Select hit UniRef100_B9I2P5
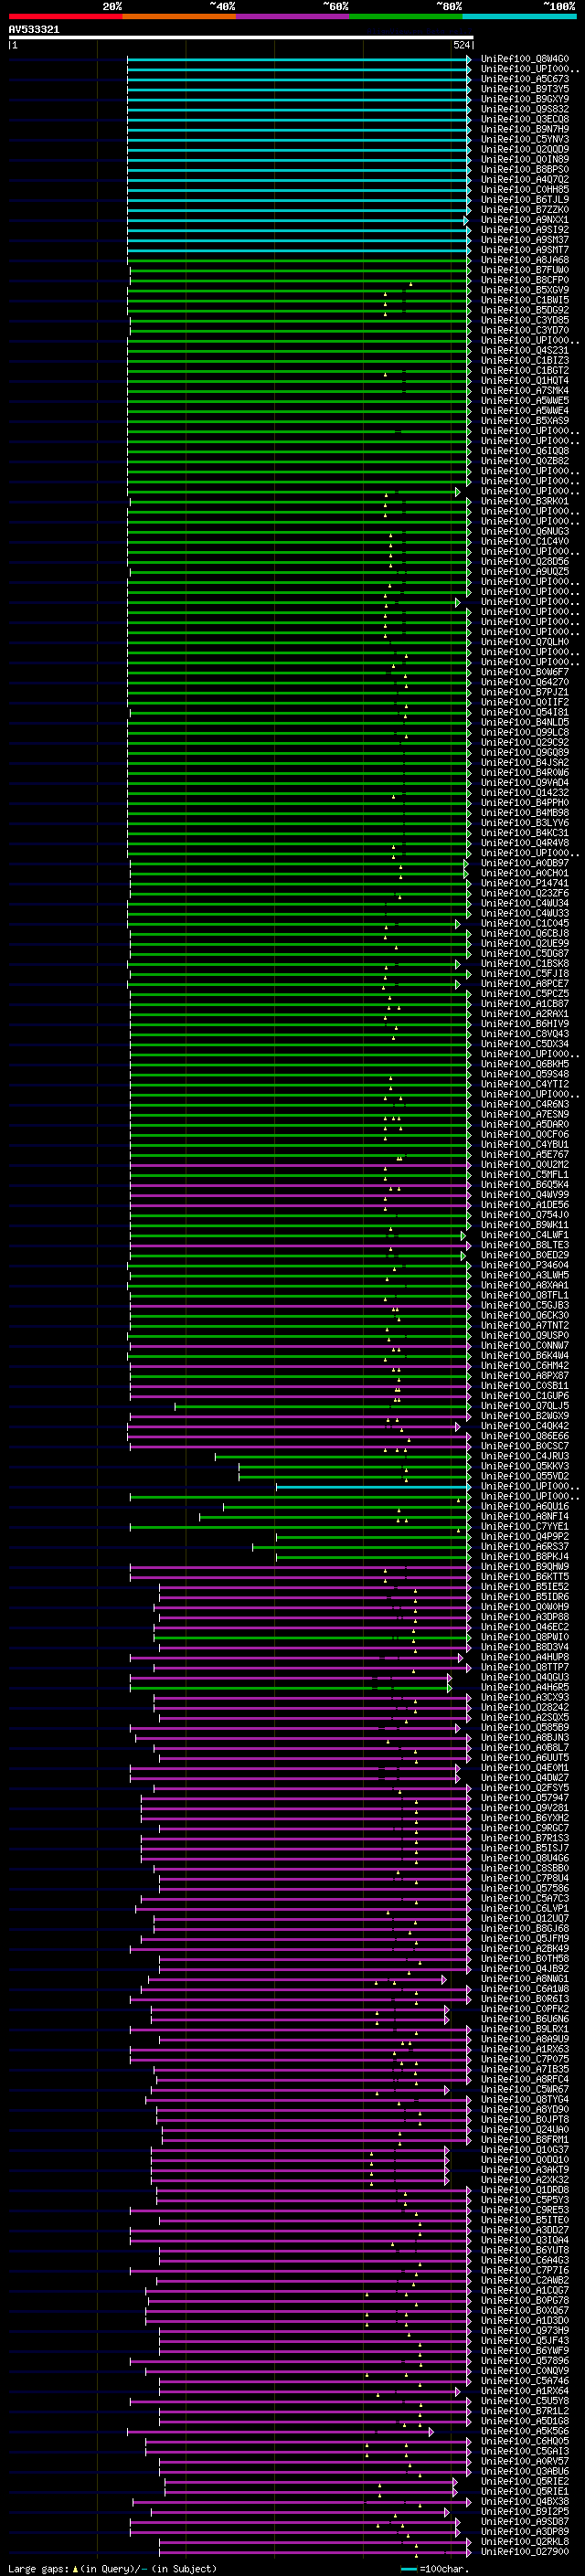This screenshot has width=585, height=2576. (x=524, y=2511)
